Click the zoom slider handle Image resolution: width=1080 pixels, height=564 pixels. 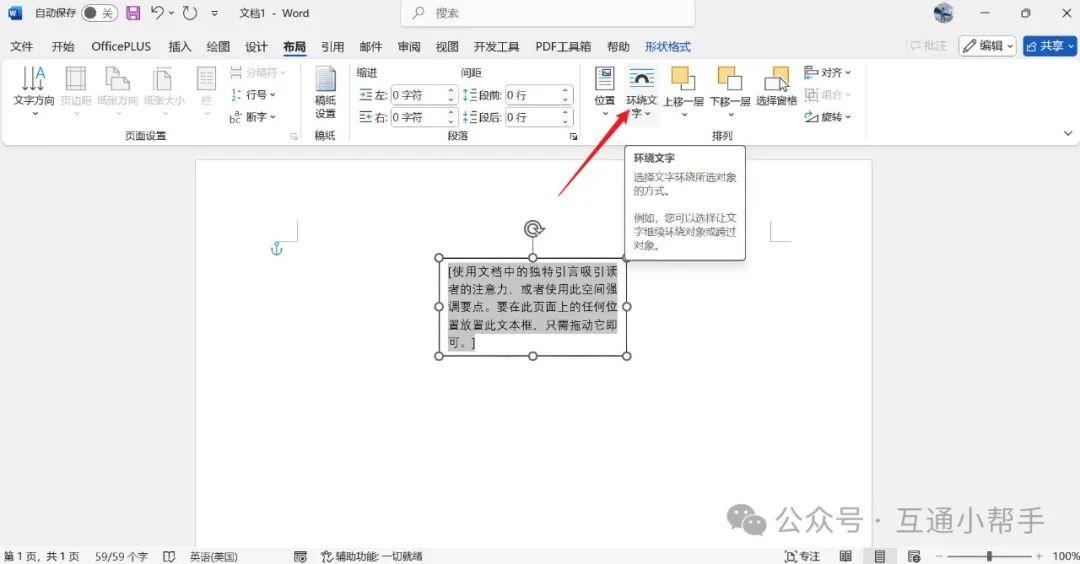click(989, 556)
